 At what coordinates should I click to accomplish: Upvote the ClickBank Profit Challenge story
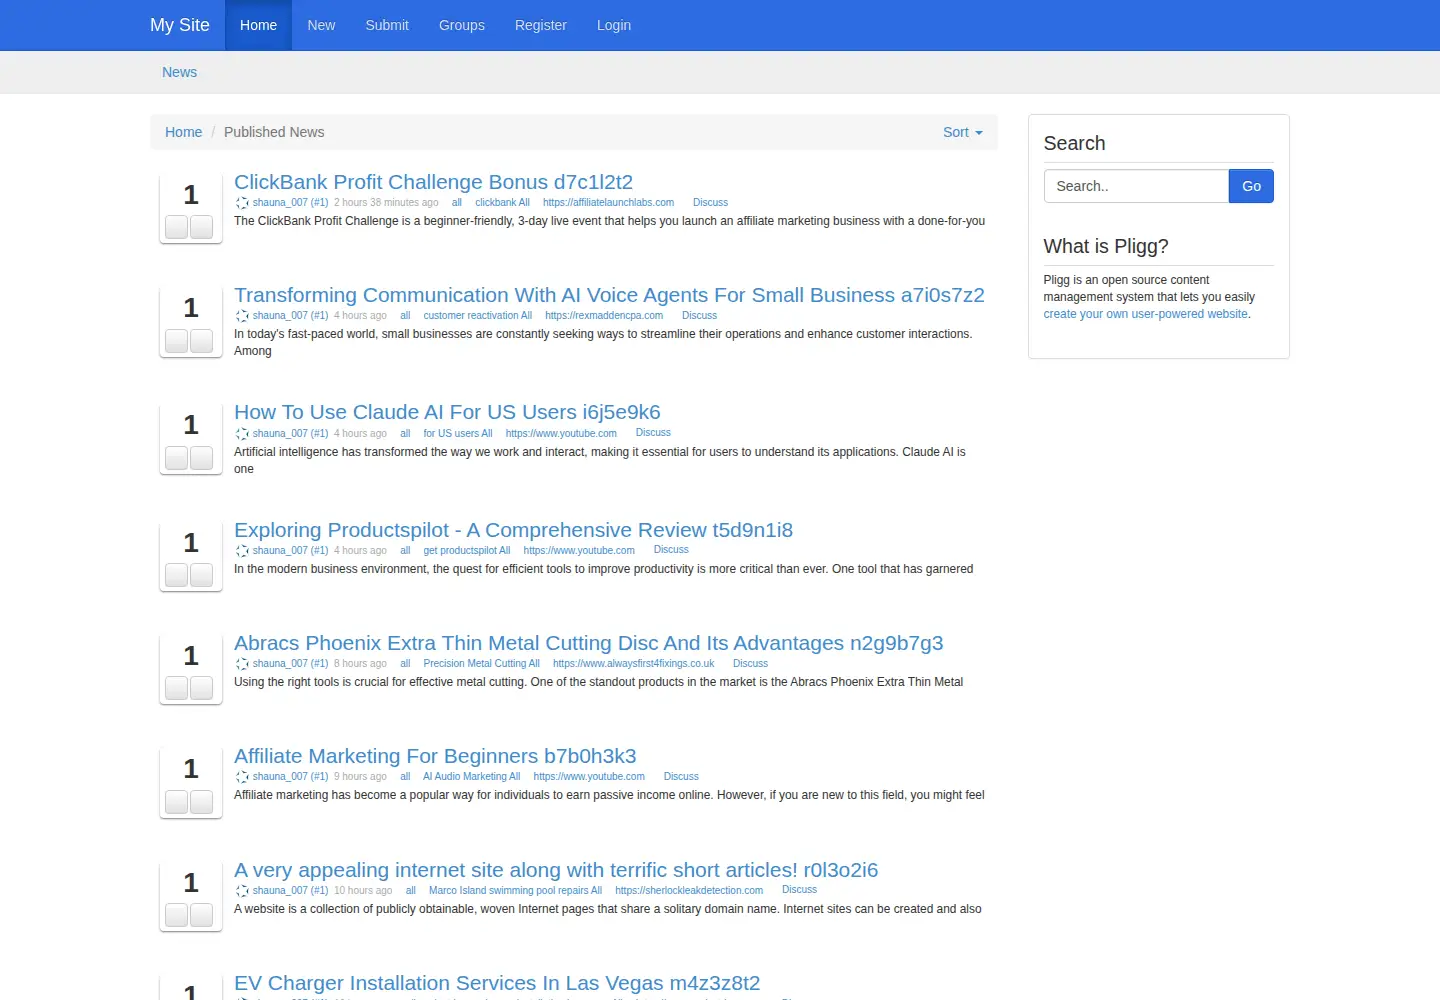177,227
